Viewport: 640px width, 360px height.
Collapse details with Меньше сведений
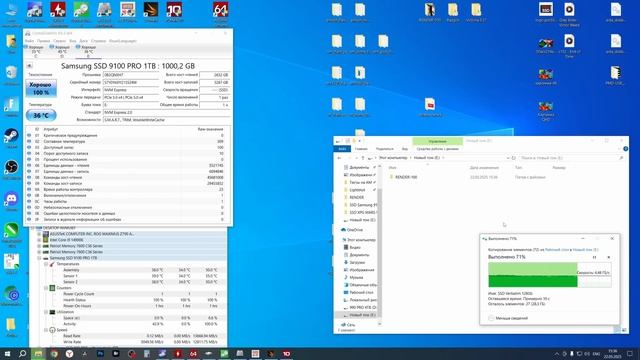(x=508, y=318)
